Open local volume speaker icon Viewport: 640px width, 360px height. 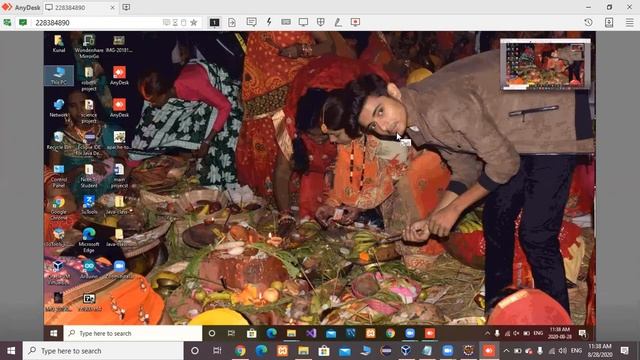coord(562,351)
